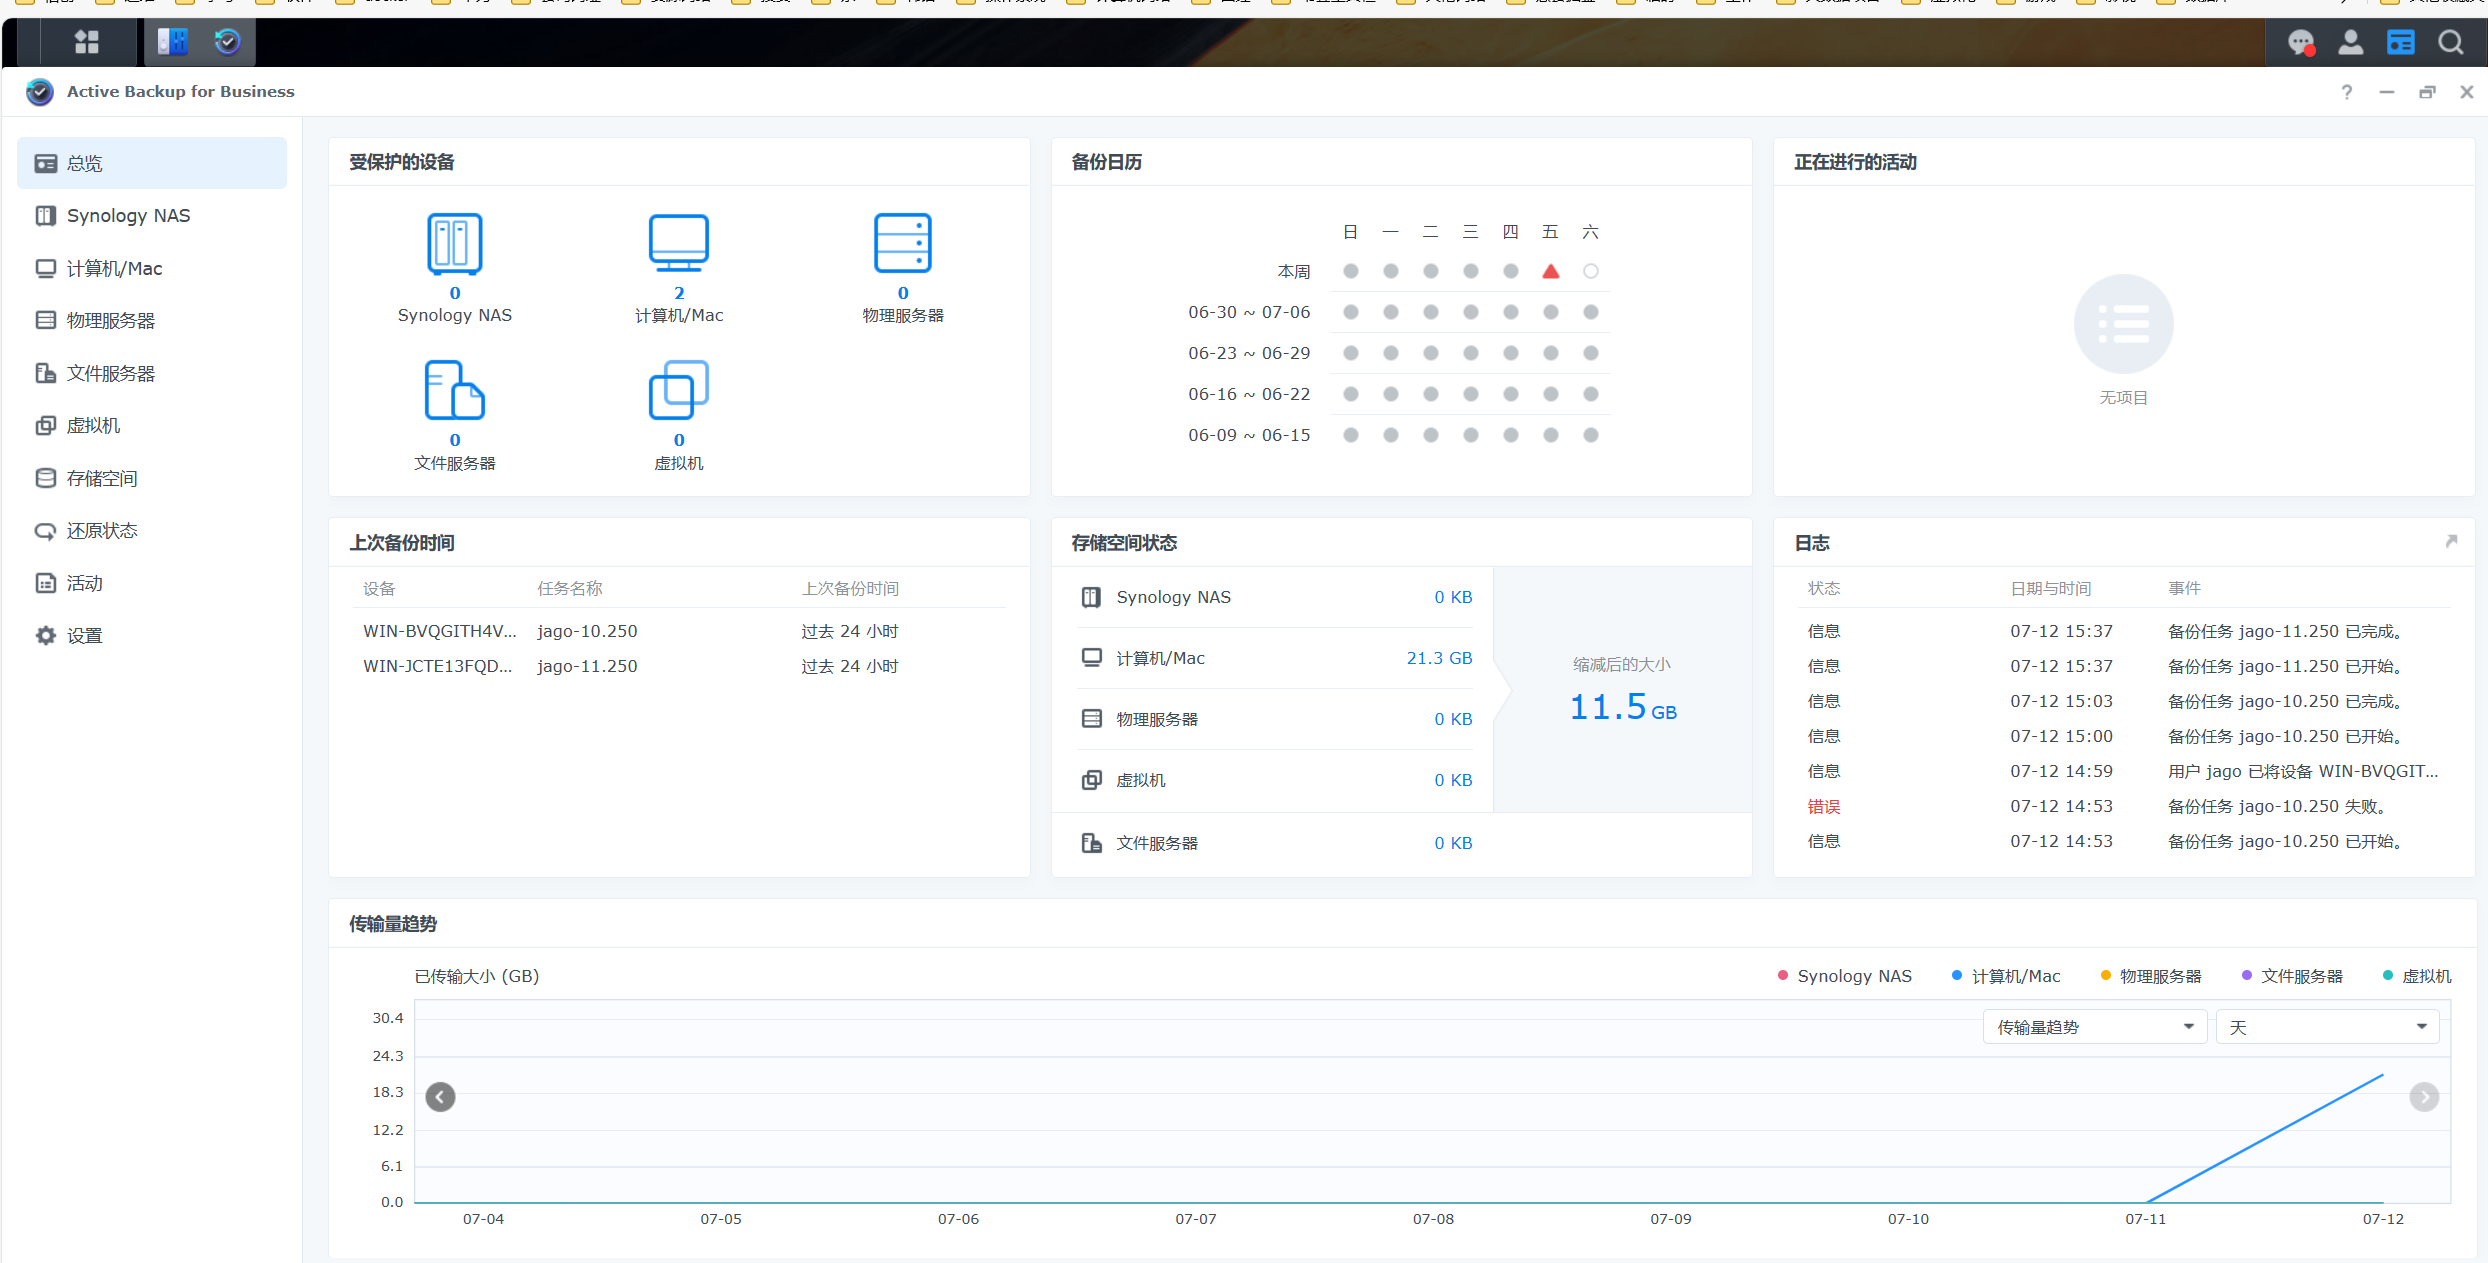The height and width of the screenshot is (1263, 2488).
Task: Open notifications chat bubble icon
Action: tap(2301, 42)
